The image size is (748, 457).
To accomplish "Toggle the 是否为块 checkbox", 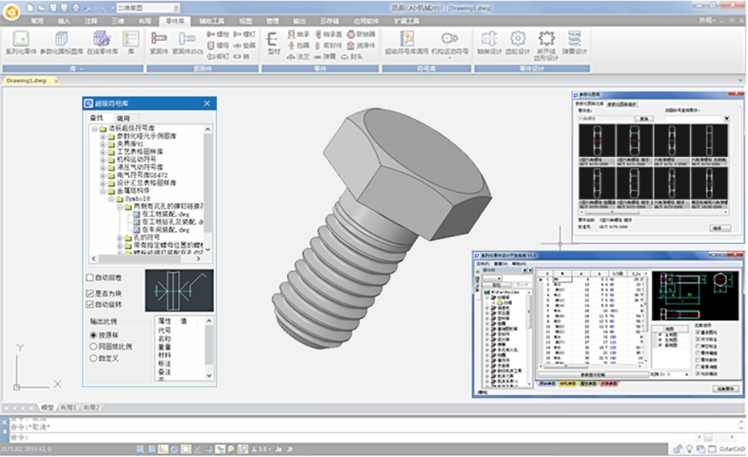I will [90, 292].
